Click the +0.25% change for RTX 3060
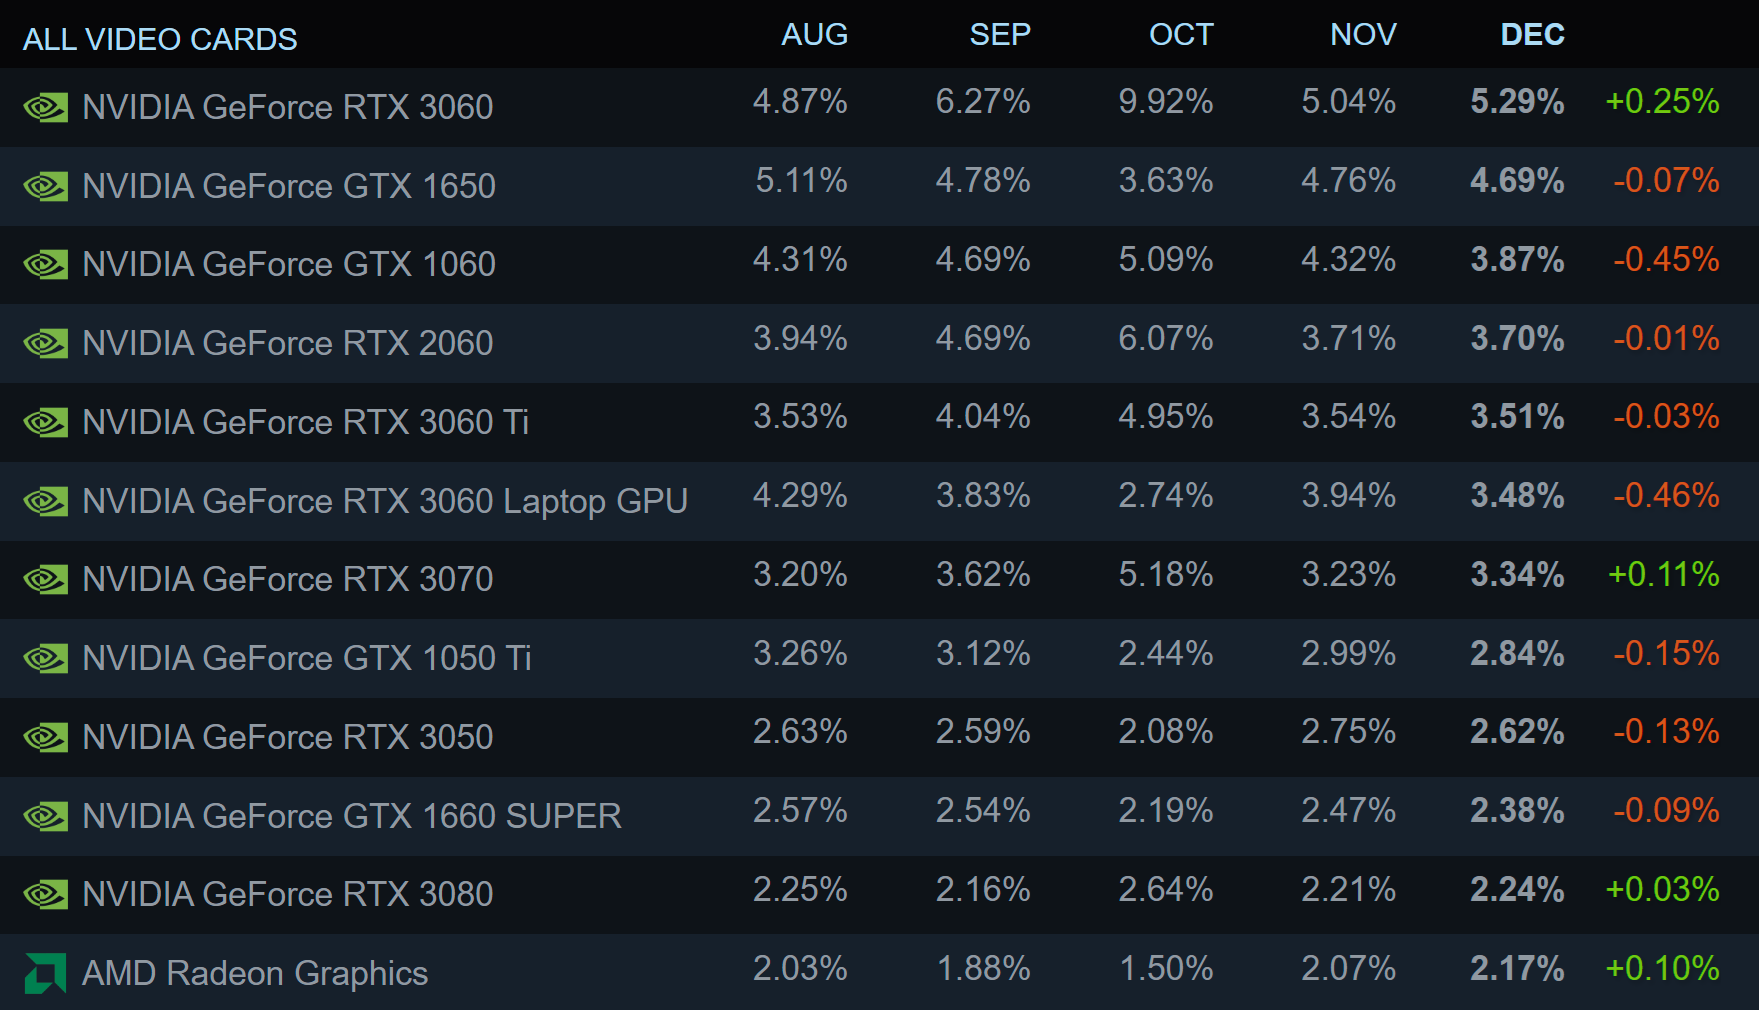Screen dimensions: 1759x1010 point(1662,102)
